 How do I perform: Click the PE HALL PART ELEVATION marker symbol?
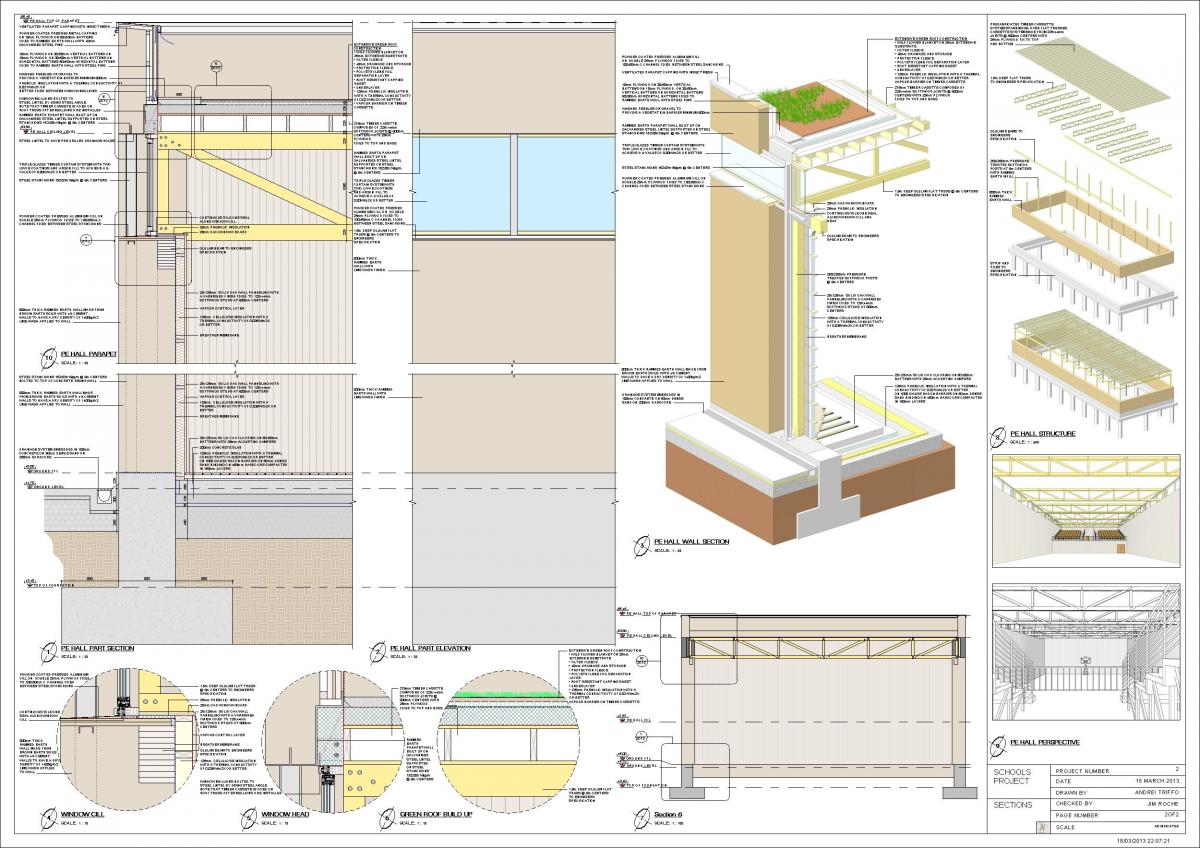coord(378,650)
